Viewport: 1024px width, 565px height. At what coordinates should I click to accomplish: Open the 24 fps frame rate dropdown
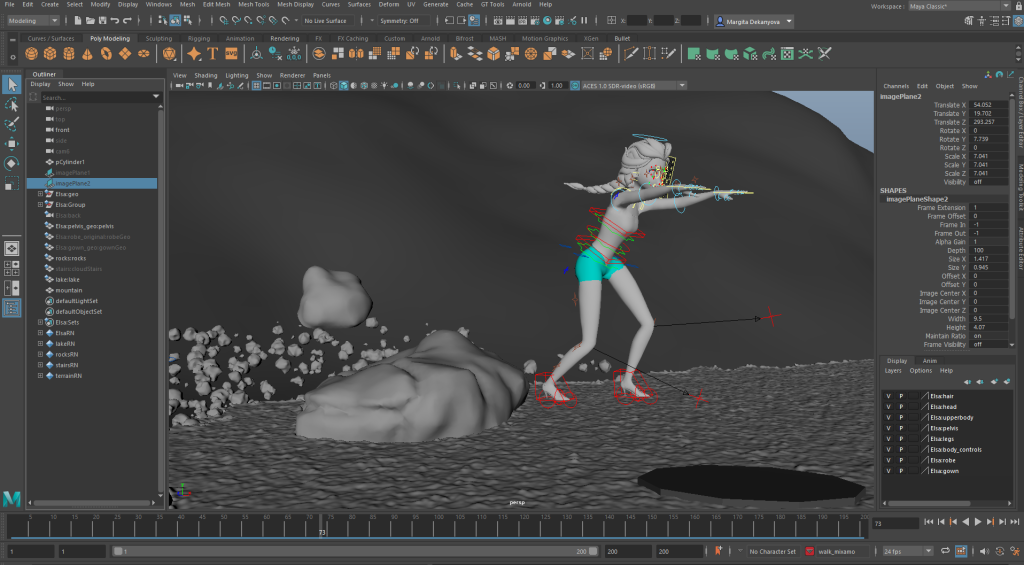pyautogui.click(x=907, y=551)
